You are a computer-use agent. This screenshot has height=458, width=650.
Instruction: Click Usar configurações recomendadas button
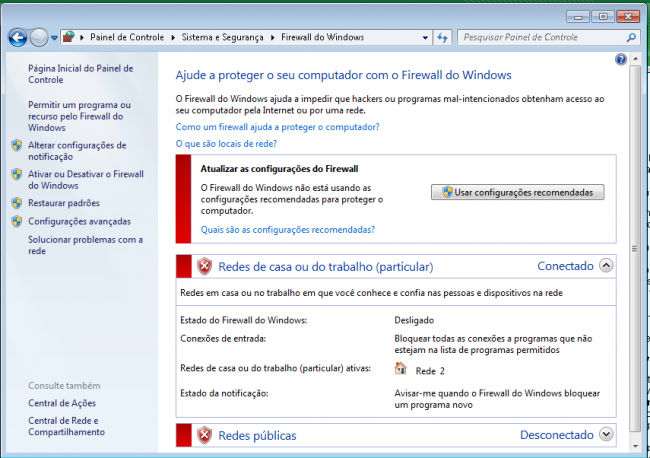[x=517, y=192]
